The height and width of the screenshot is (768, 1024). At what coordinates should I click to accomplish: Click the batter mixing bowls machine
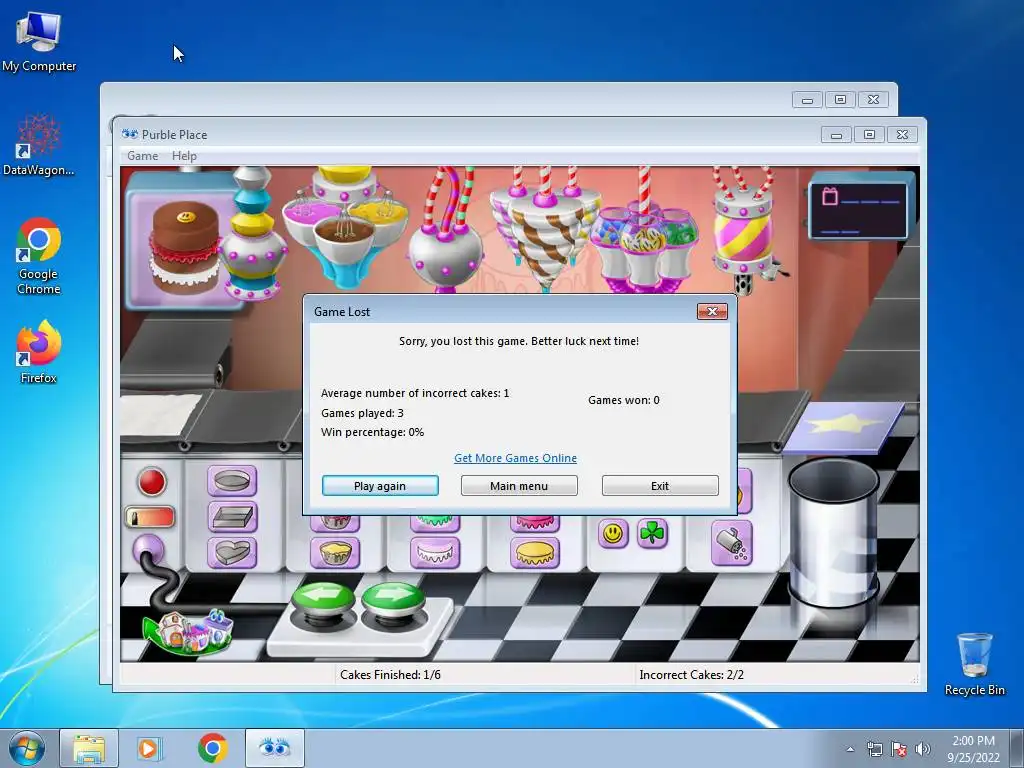[x=345, y=227]
